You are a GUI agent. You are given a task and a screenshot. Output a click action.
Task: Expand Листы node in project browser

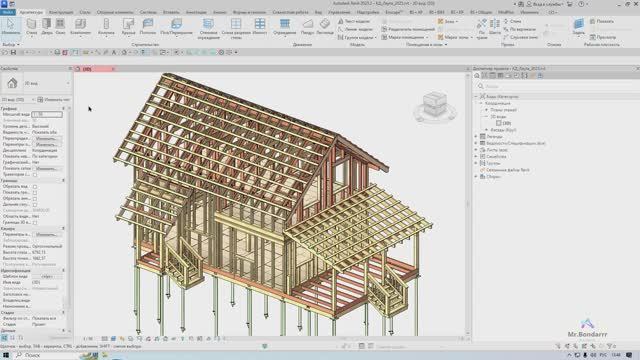(x=476, y=150)
